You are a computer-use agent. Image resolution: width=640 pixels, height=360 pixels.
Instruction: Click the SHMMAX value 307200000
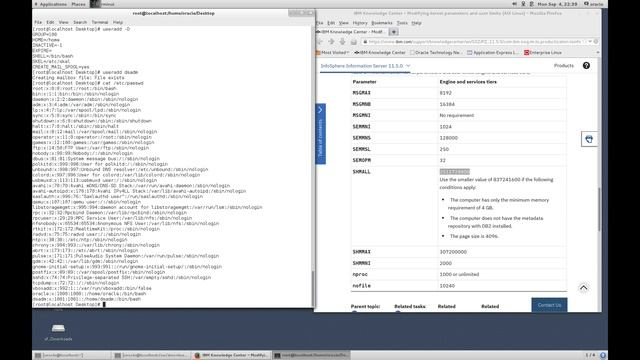(x=453, y=252)
